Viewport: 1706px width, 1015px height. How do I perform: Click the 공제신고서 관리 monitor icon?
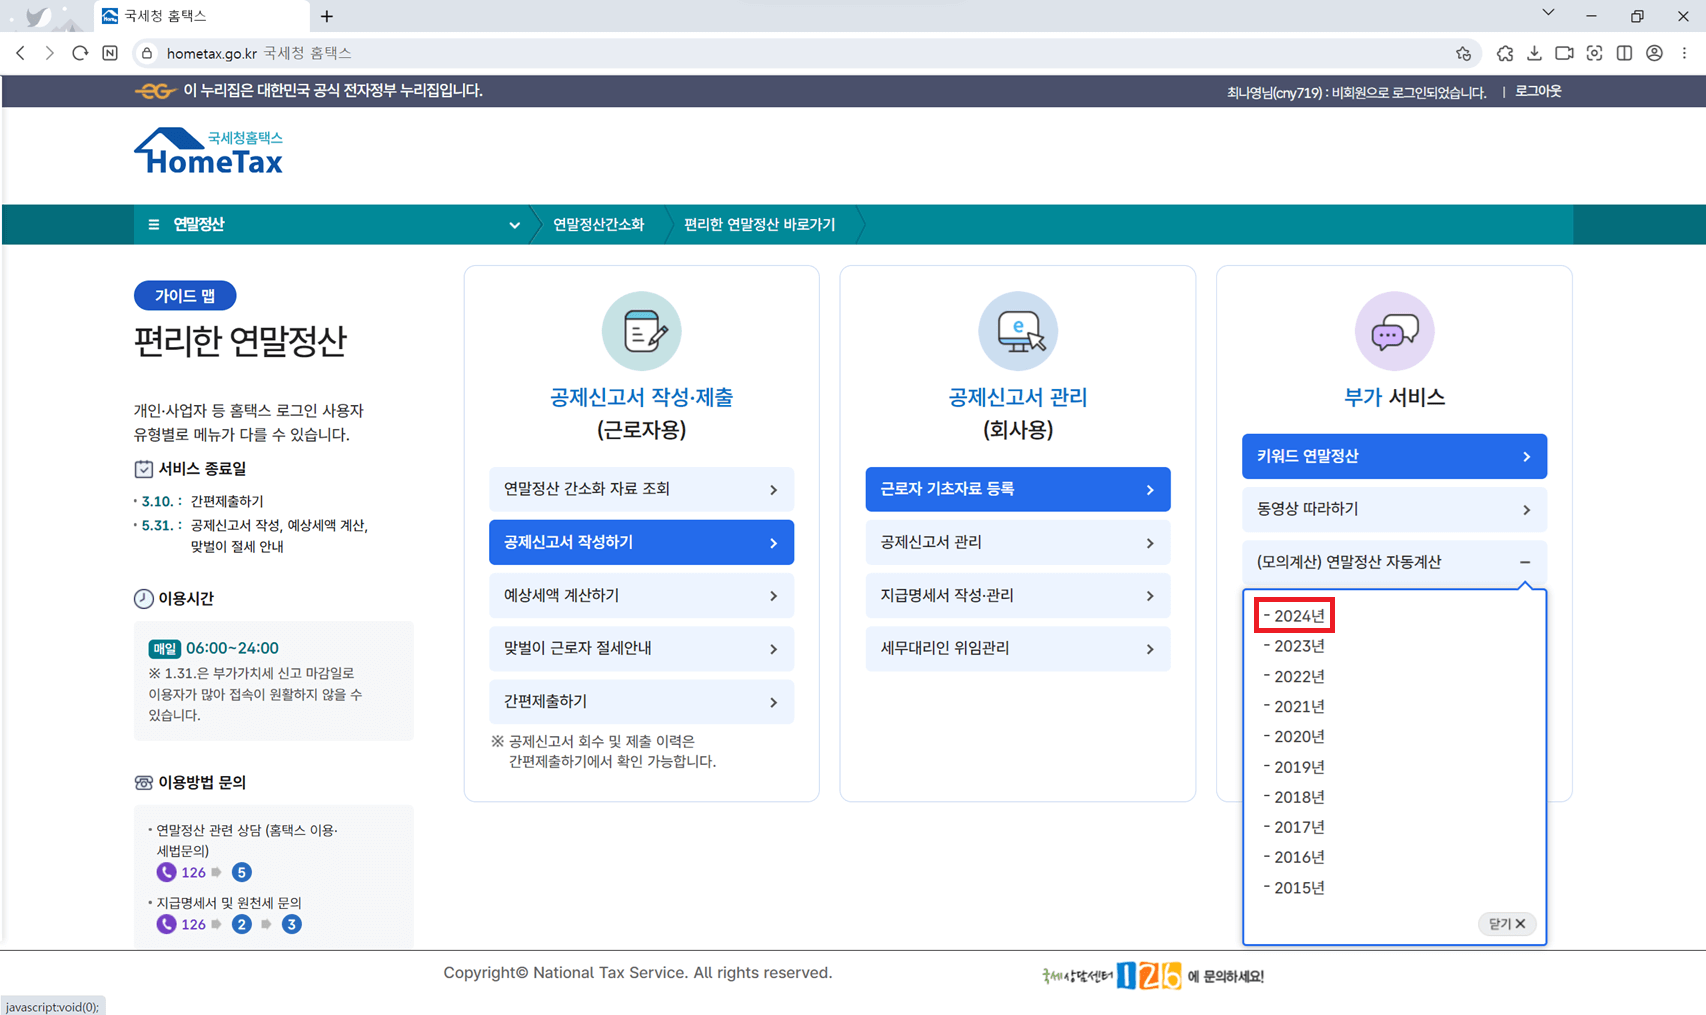coord(1017,331)
